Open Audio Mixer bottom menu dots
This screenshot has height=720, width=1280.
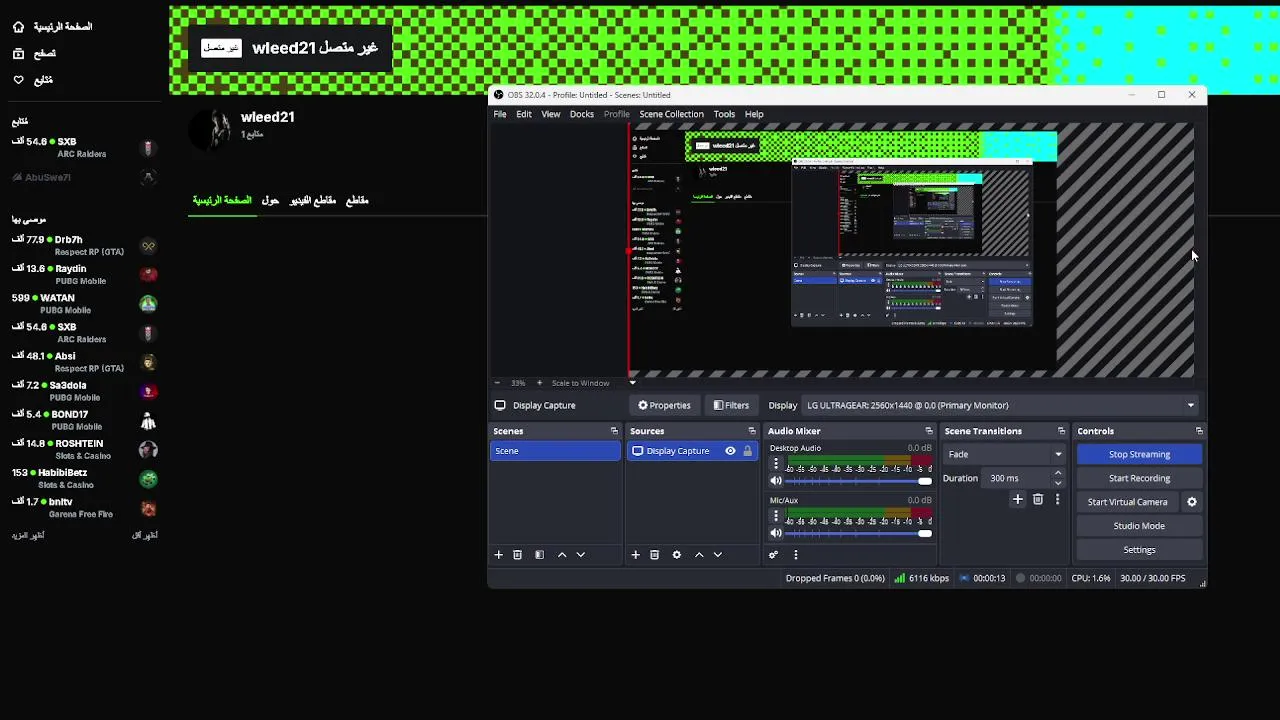pos(795,554)
